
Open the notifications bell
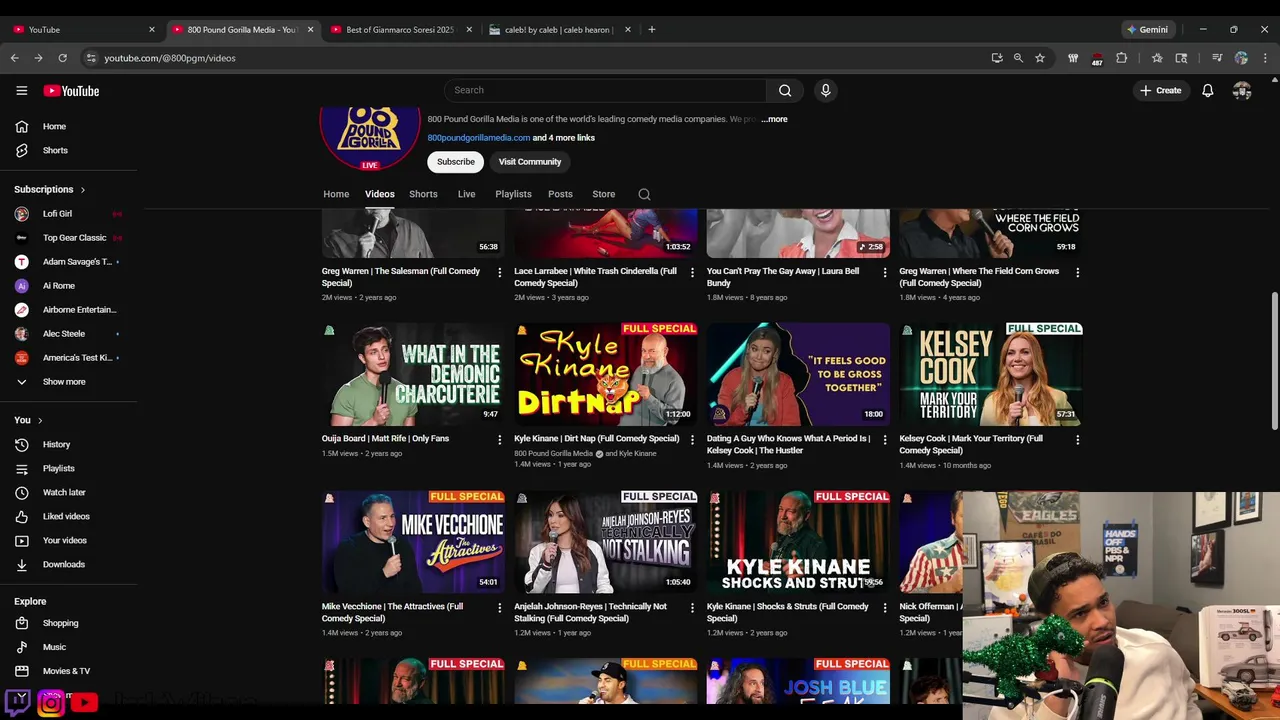(1208, 90)
